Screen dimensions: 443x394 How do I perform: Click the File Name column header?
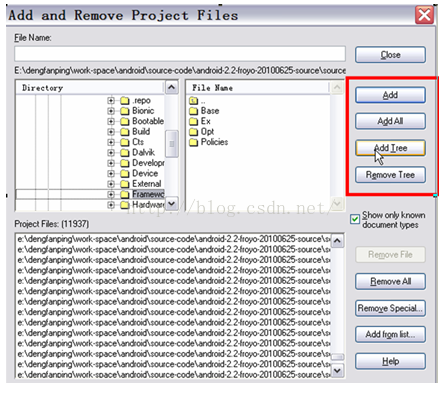257,88
